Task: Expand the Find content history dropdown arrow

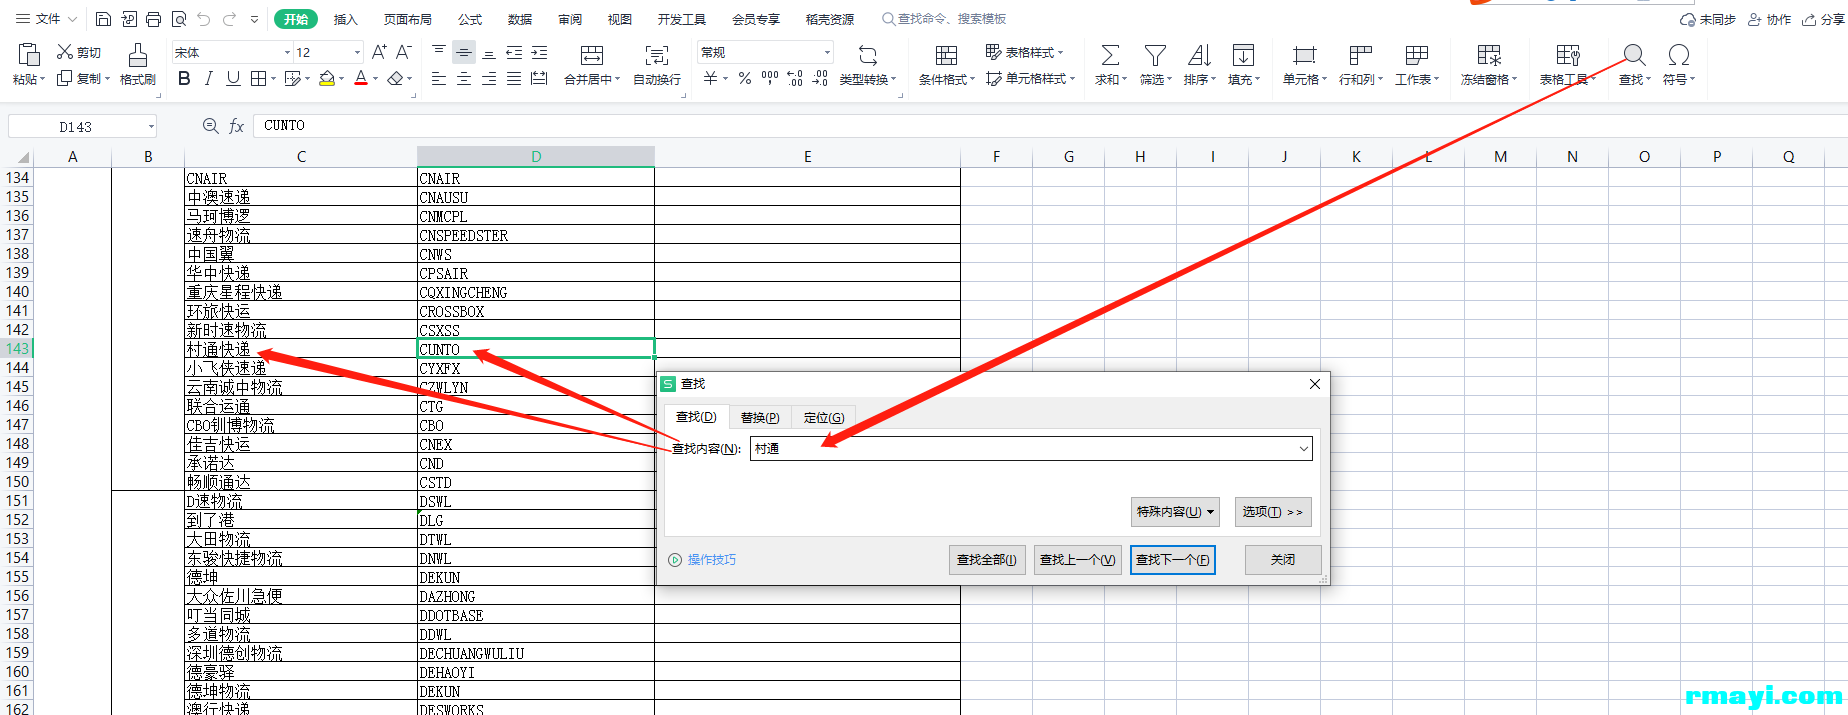Action: (x=1304, y=449)
